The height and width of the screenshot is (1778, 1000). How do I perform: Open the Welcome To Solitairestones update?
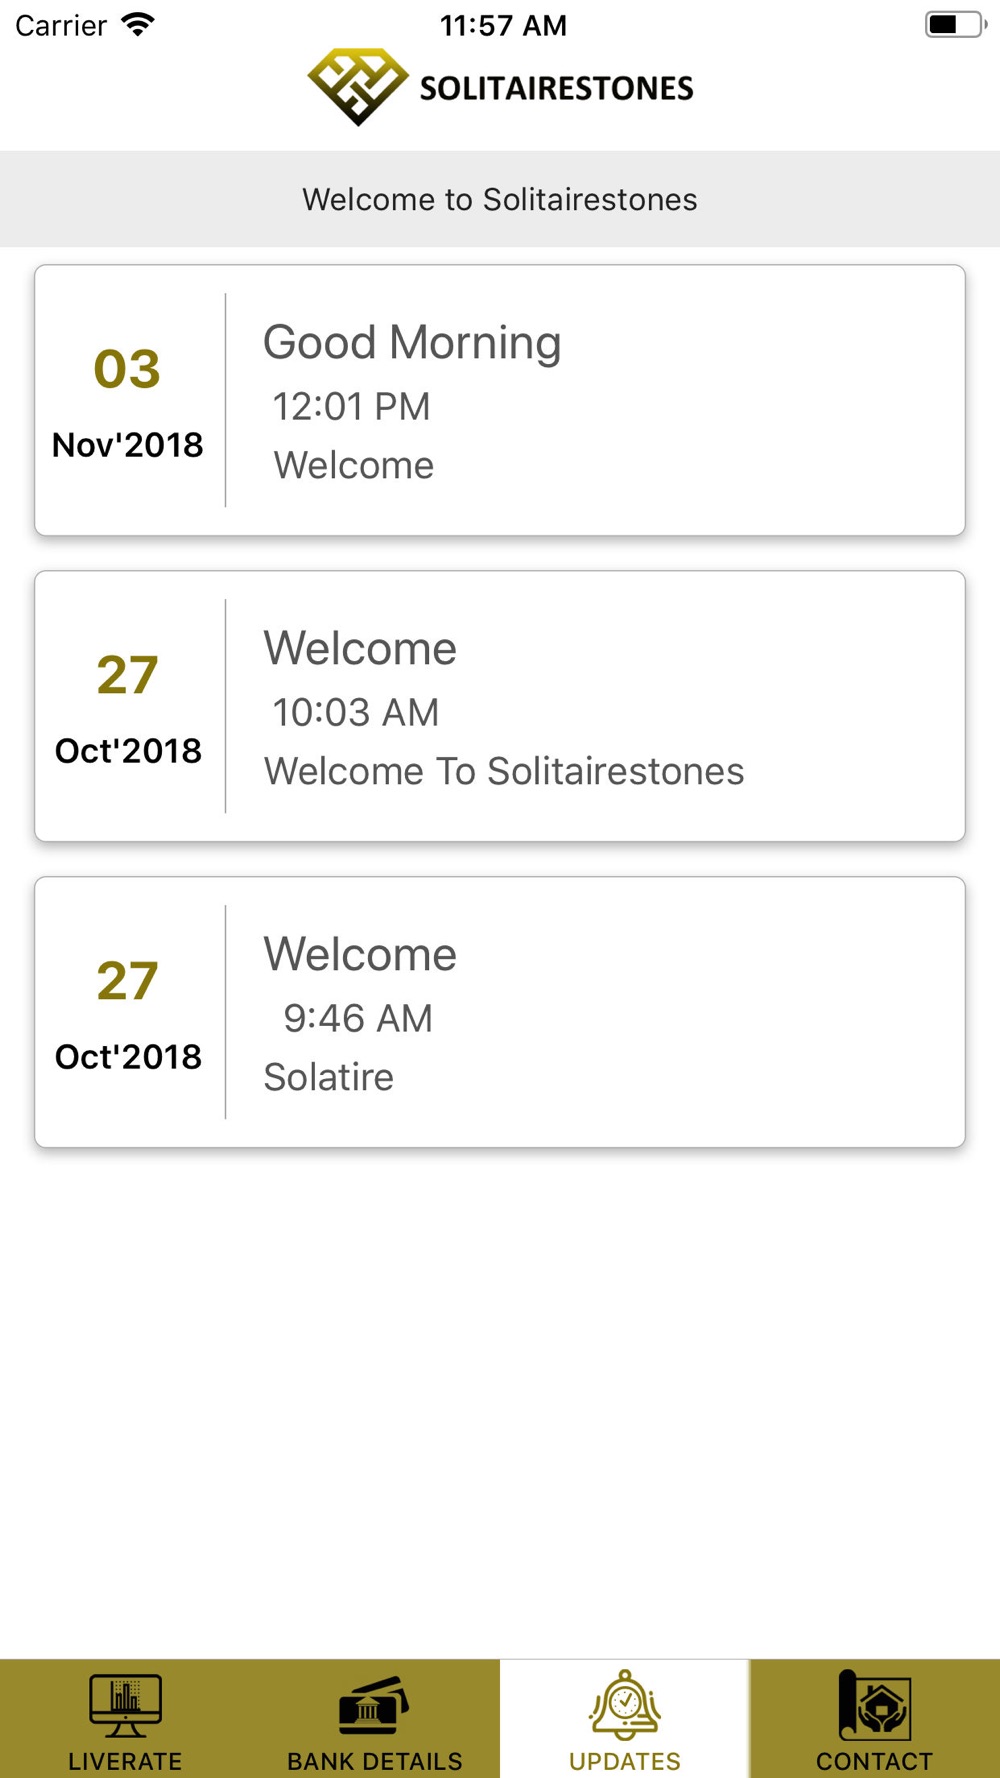pyautogui.click(x=500, y=706)
